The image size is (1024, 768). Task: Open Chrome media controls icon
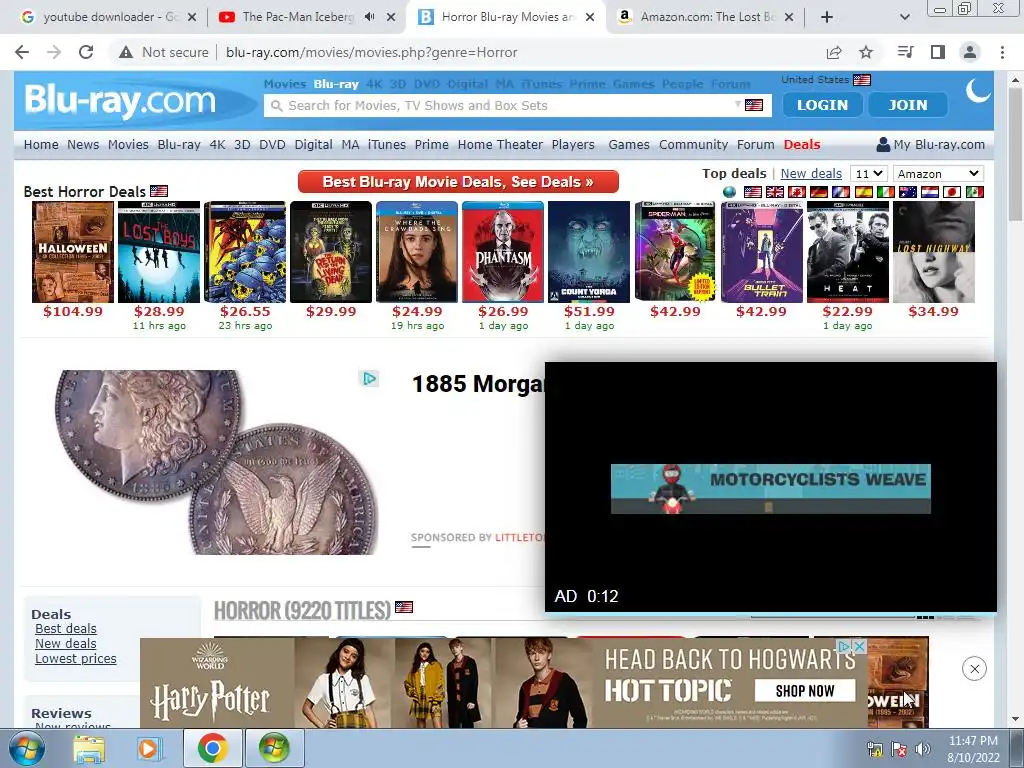tap(905, 52)
